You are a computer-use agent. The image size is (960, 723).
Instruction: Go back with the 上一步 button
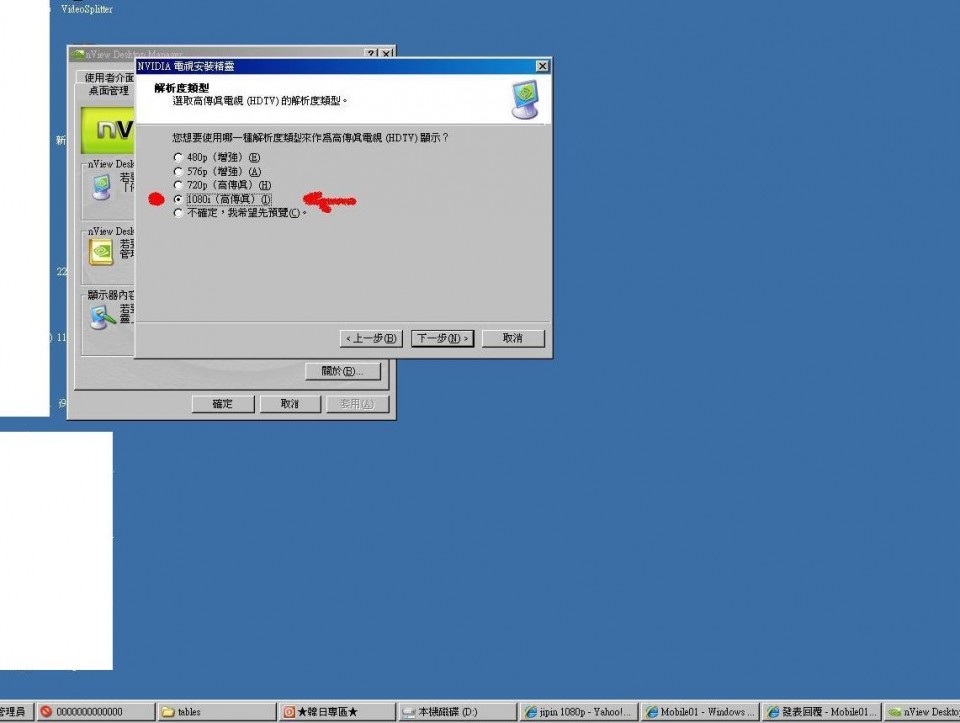pyautogui.click(x=371, y=339)
